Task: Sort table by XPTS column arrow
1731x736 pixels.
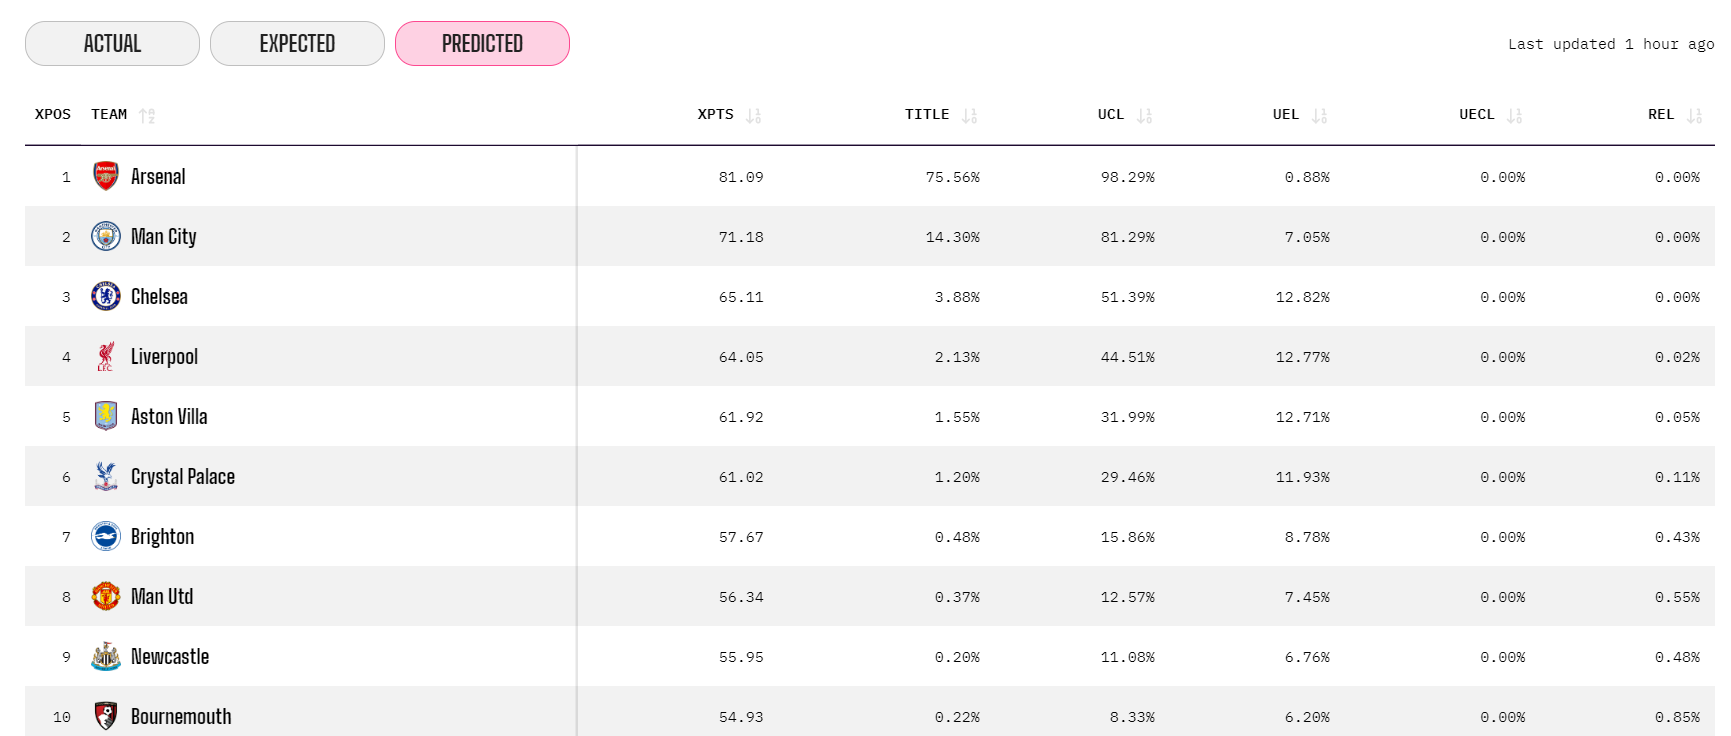Action: click(754, 116)
